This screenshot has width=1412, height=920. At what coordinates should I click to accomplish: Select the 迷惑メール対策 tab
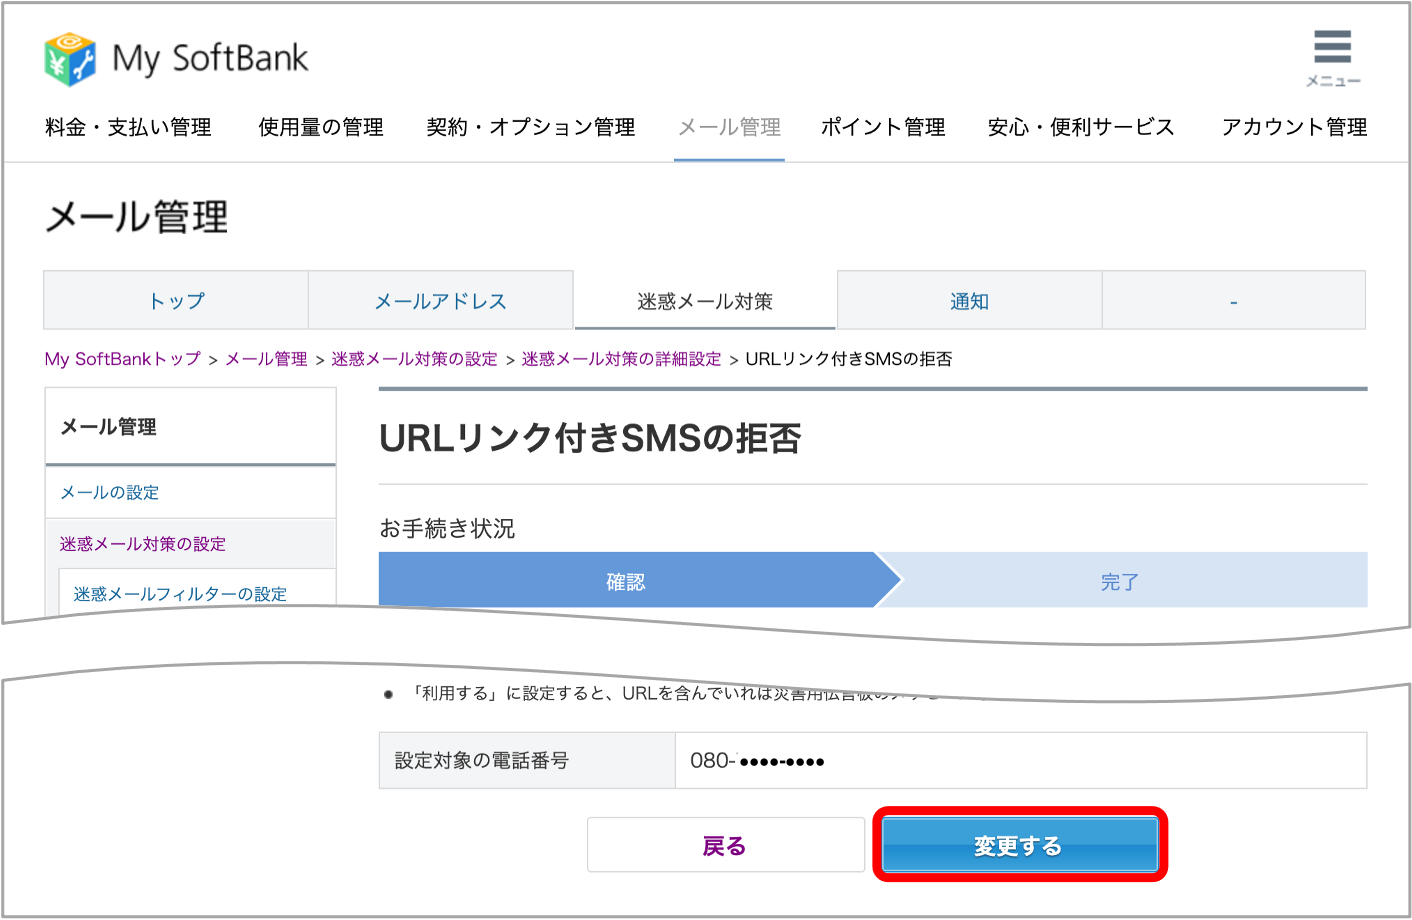point(705,300)
